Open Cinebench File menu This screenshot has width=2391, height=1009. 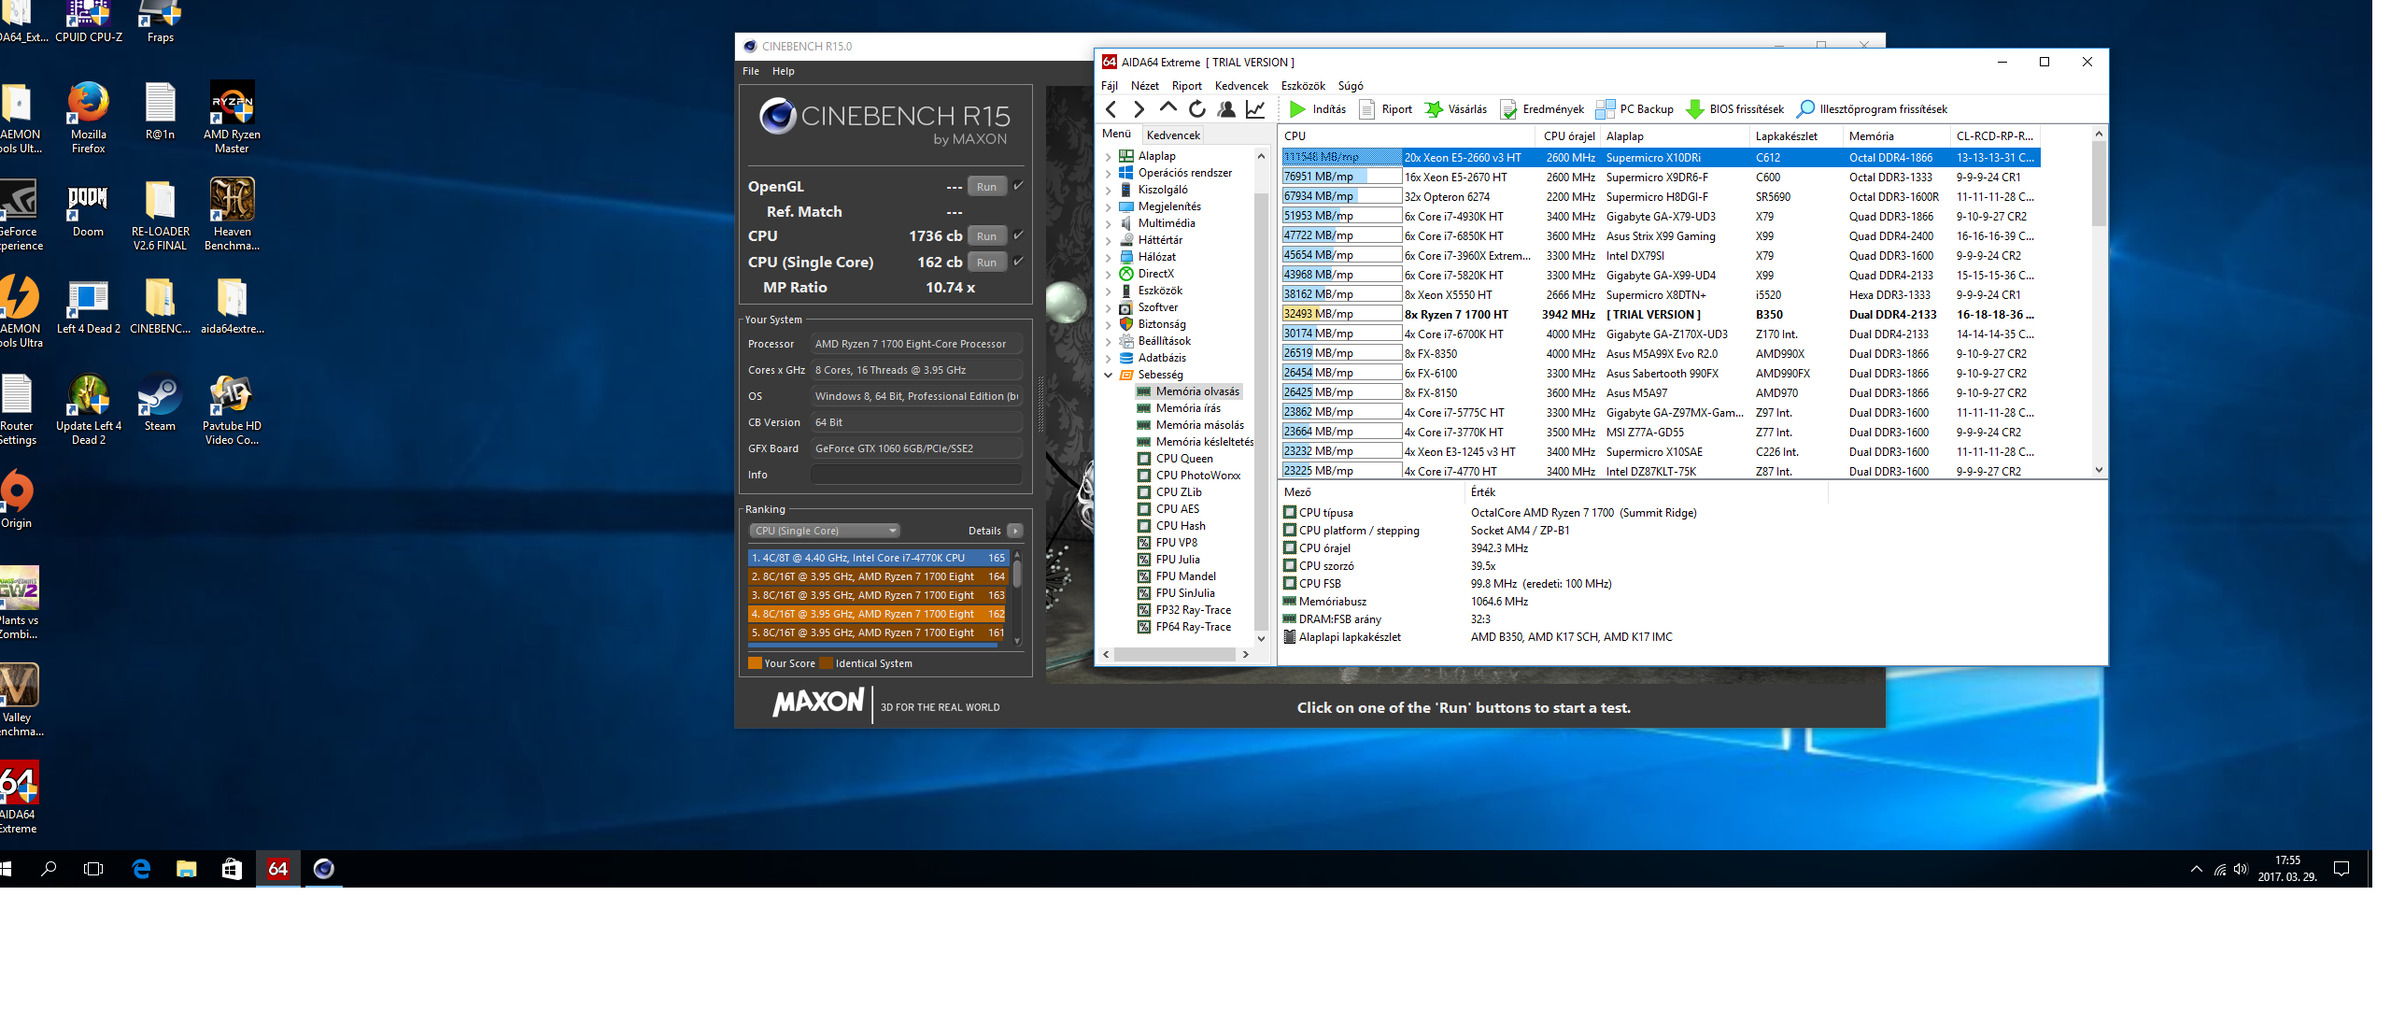pyautogui.click(x=751, y=71)
